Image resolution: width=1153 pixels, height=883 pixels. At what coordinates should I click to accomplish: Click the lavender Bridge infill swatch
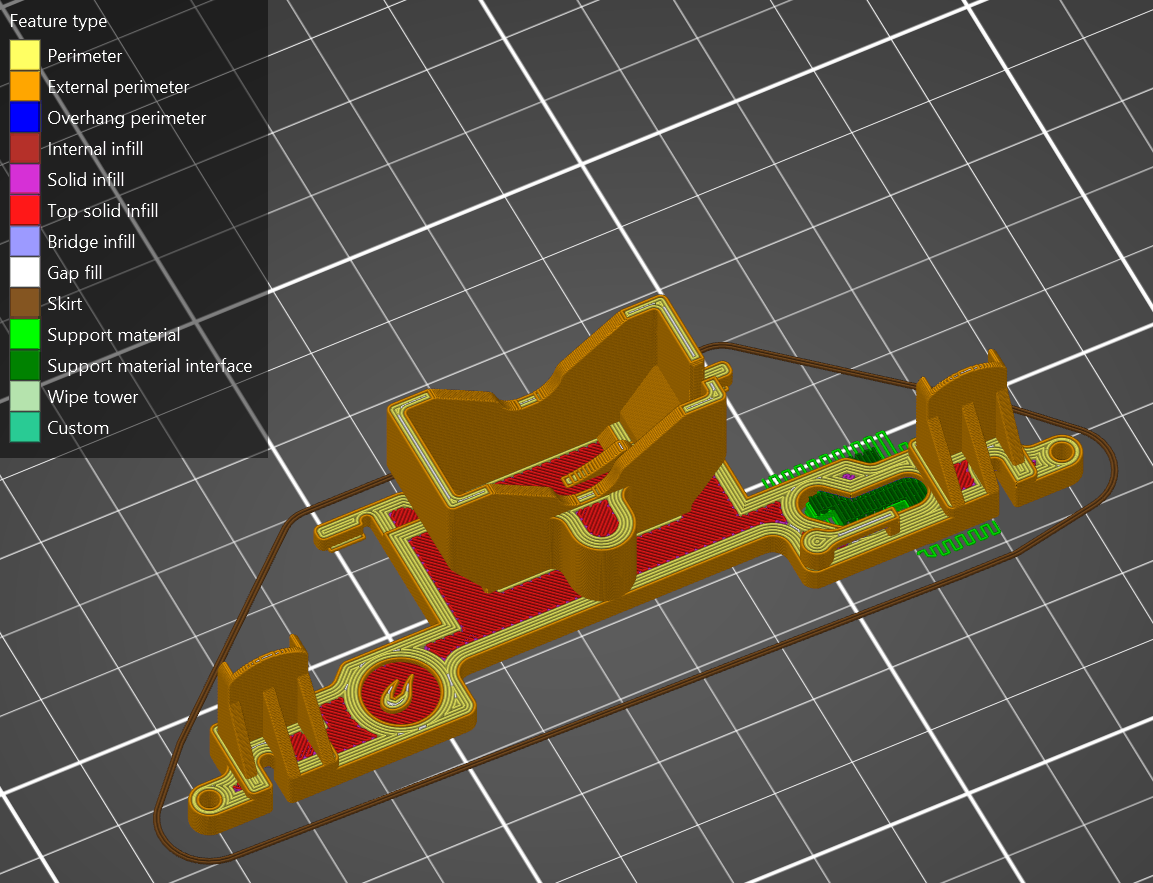pyautogui.click(x=24, y=241)
